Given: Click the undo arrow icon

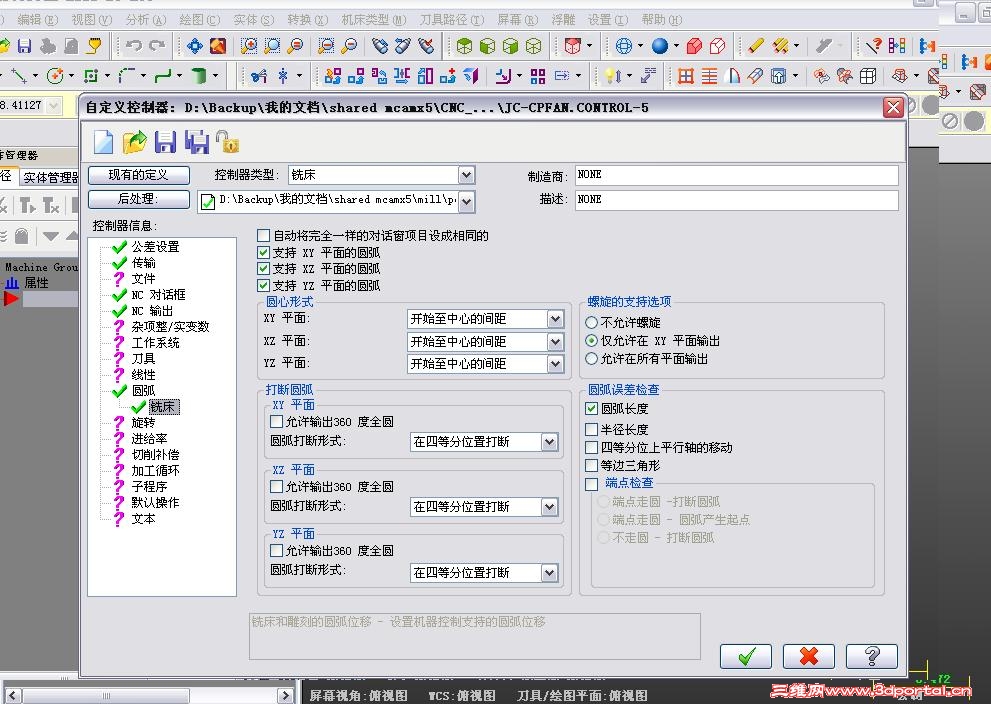Looking at the screenshot, I should pos(133,46).
